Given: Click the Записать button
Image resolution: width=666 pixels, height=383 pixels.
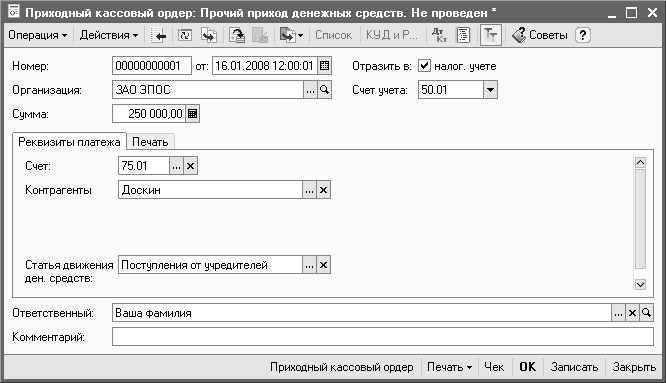Looking at the screenshot, I should pyautogui.click(x=574, y=367).
